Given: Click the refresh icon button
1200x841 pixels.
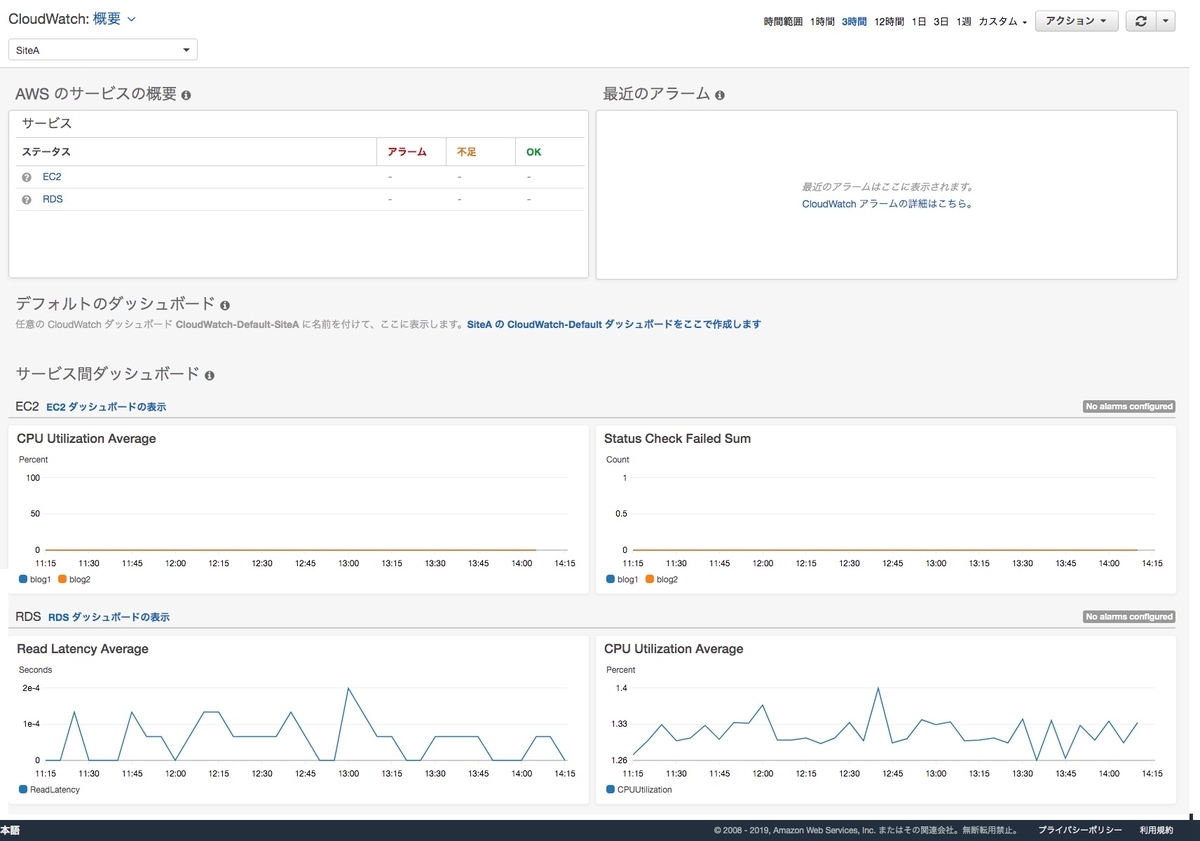Looking at the screenshot, I should tap(1141, 21).
